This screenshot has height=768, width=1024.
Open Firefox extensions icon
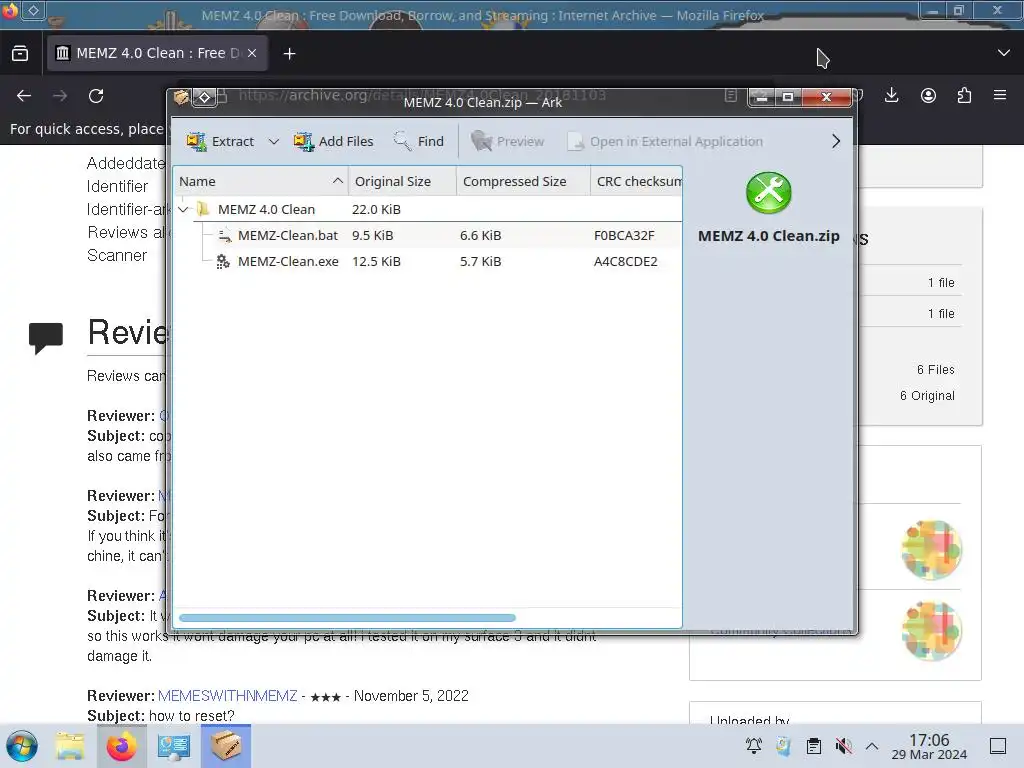click(x=964, y=96)
